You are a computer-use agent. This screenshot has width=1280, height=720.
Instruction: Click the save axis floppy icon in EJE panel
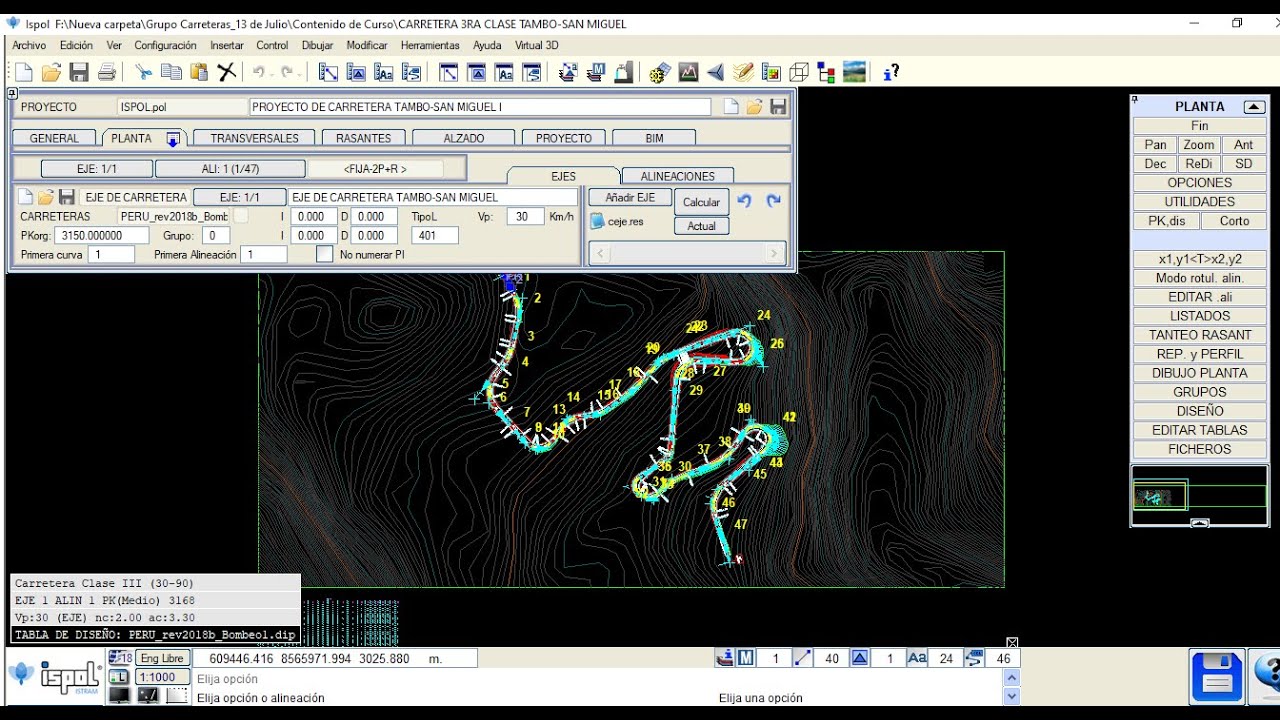click(x=67, y=197)
